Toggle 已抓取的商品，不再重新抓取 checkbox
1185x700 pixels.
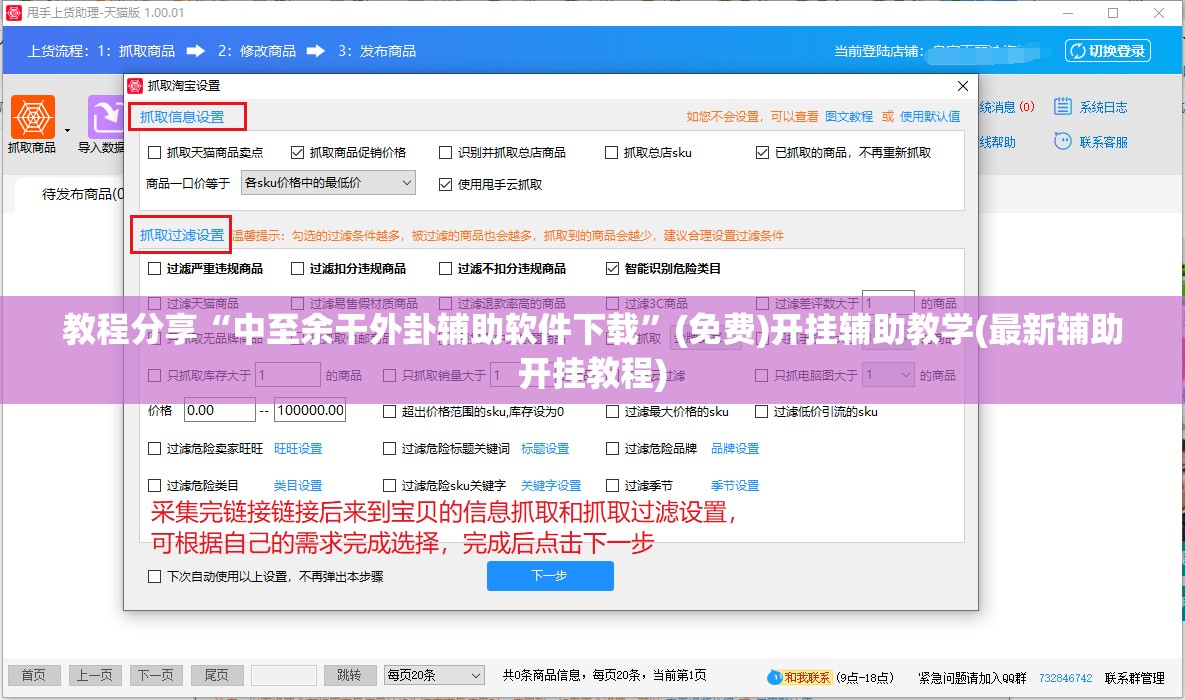tap(763, 153)
